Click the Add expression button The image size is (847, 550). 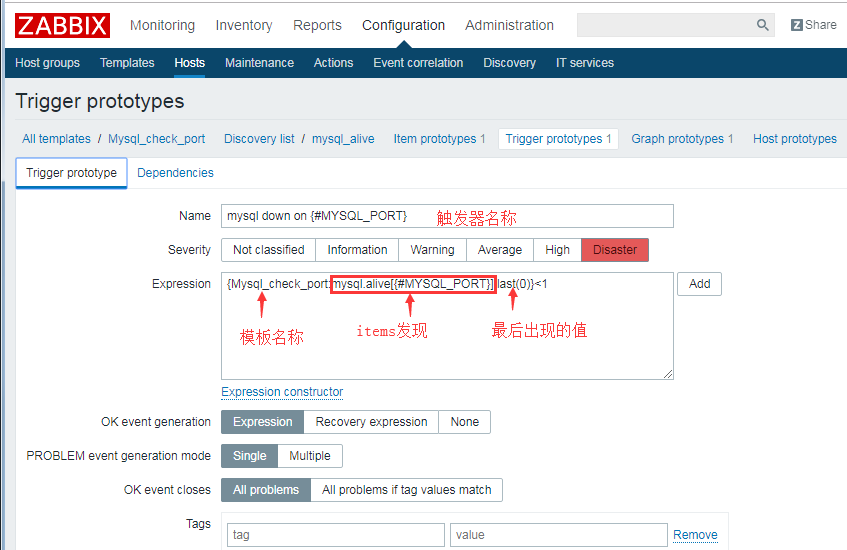[699, 284]
